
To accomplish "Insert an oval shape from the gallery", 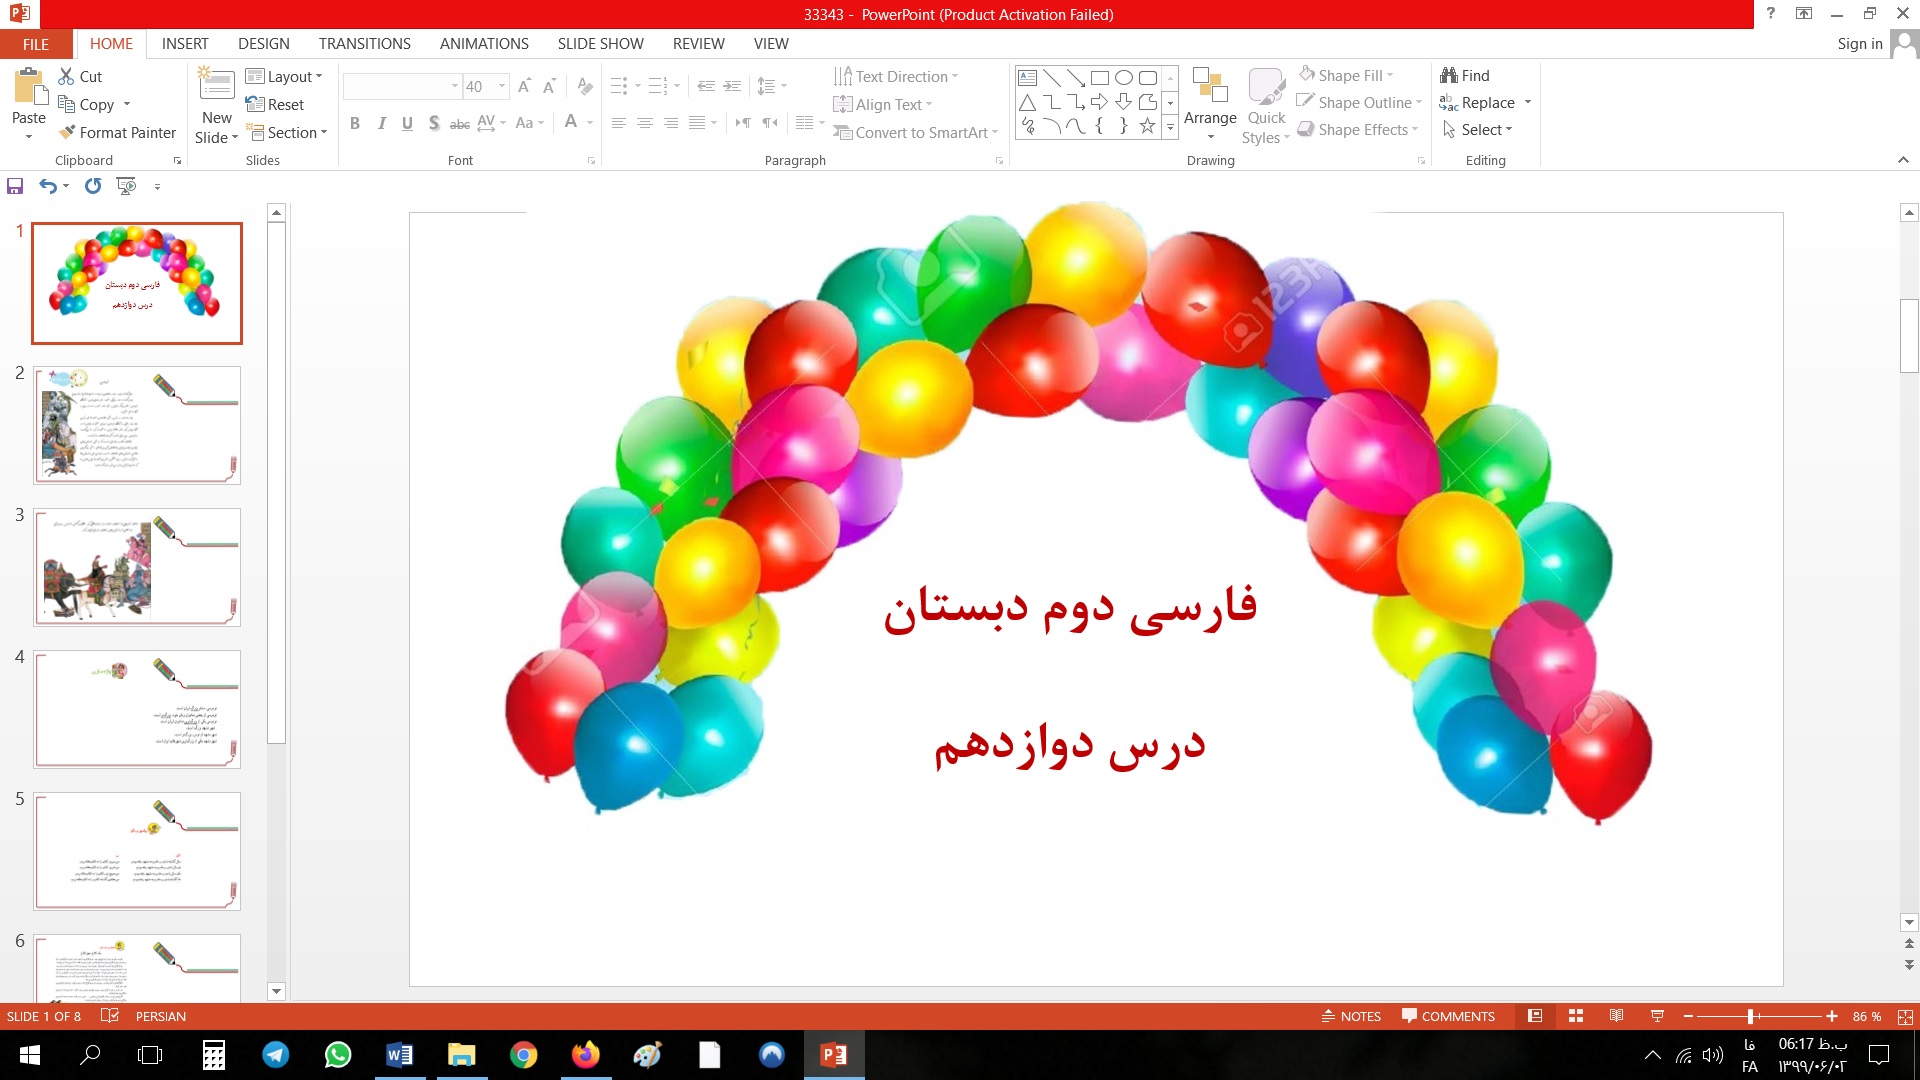I will 1122,76.
